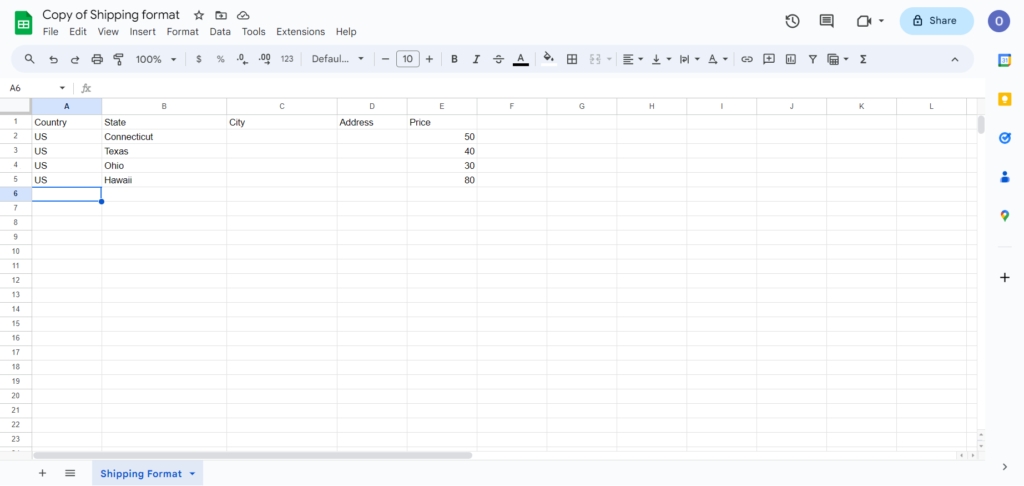Select cell B3 containing Texas
The image size is (1024, 486).
click(164, 151)
